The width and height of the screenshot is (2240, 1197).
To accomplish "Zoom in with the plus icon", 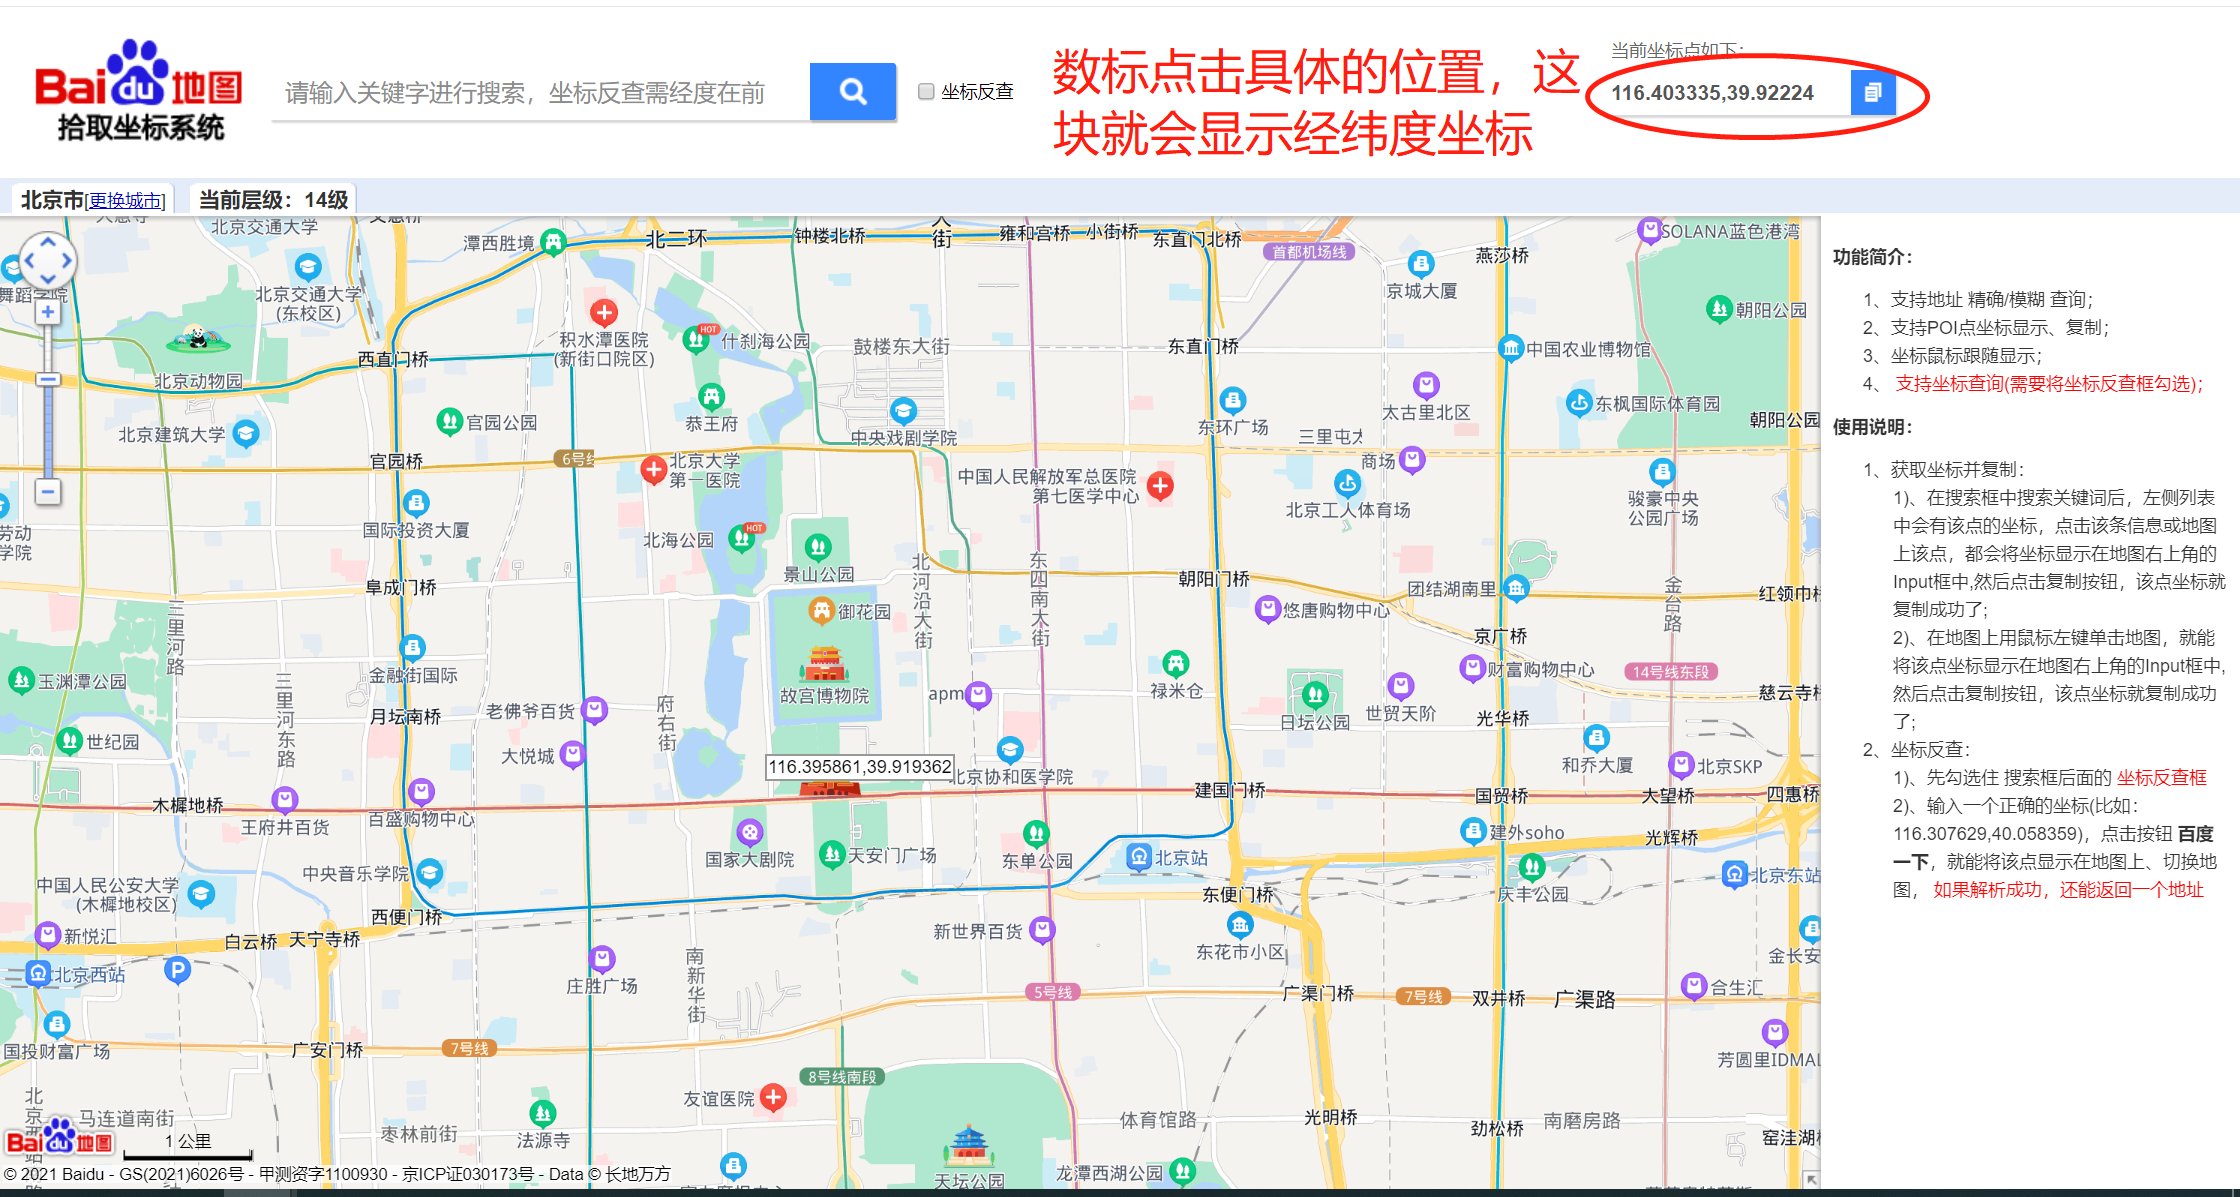I will [x=47, y=311].
